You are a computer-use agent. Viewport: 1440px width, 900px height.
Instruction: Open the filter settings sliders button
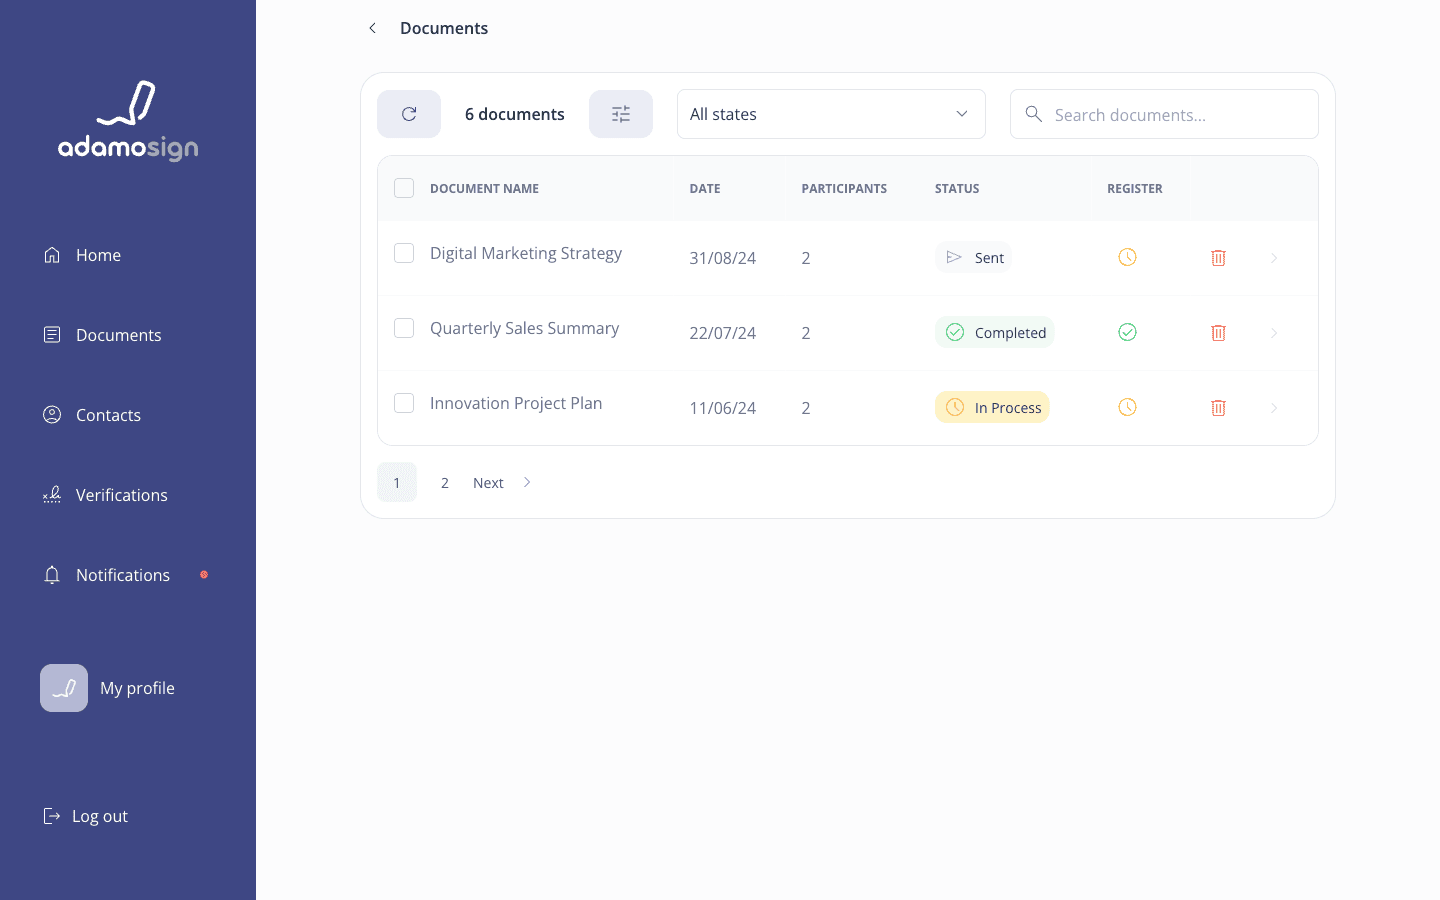(x=621, y=114)
